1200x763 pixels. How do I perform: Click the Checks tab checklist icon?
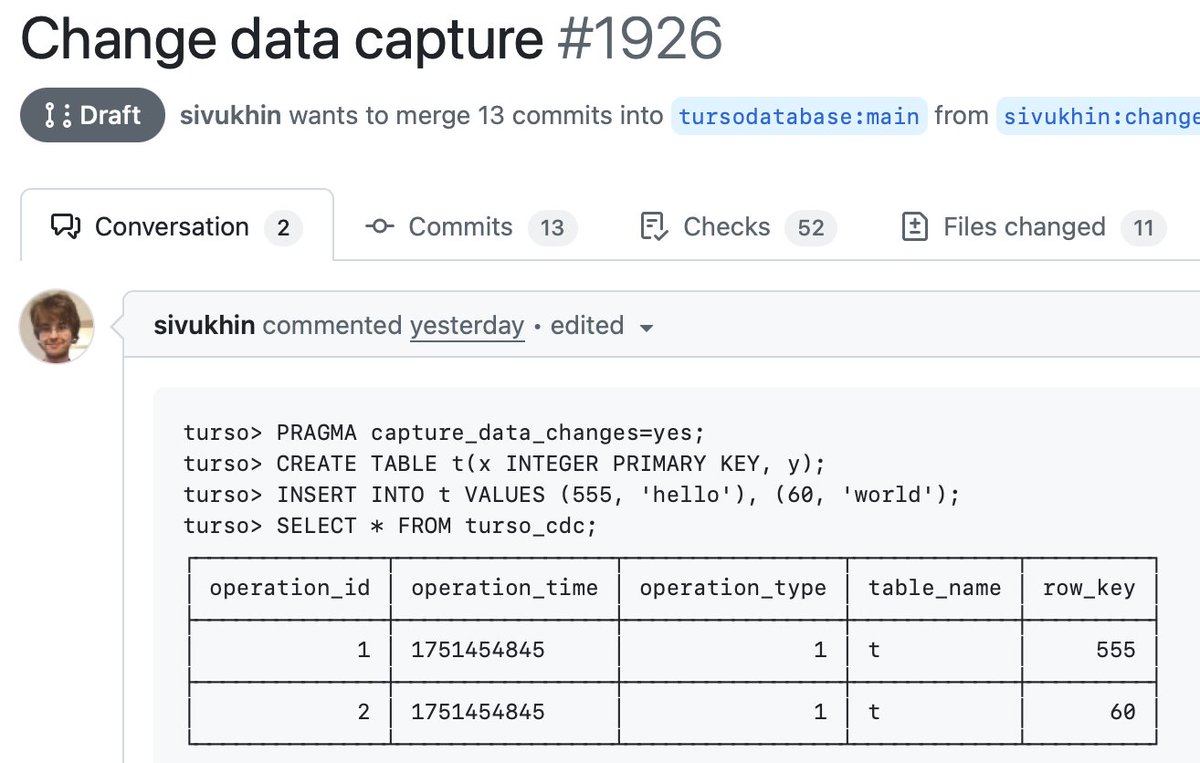coord(653,227)
